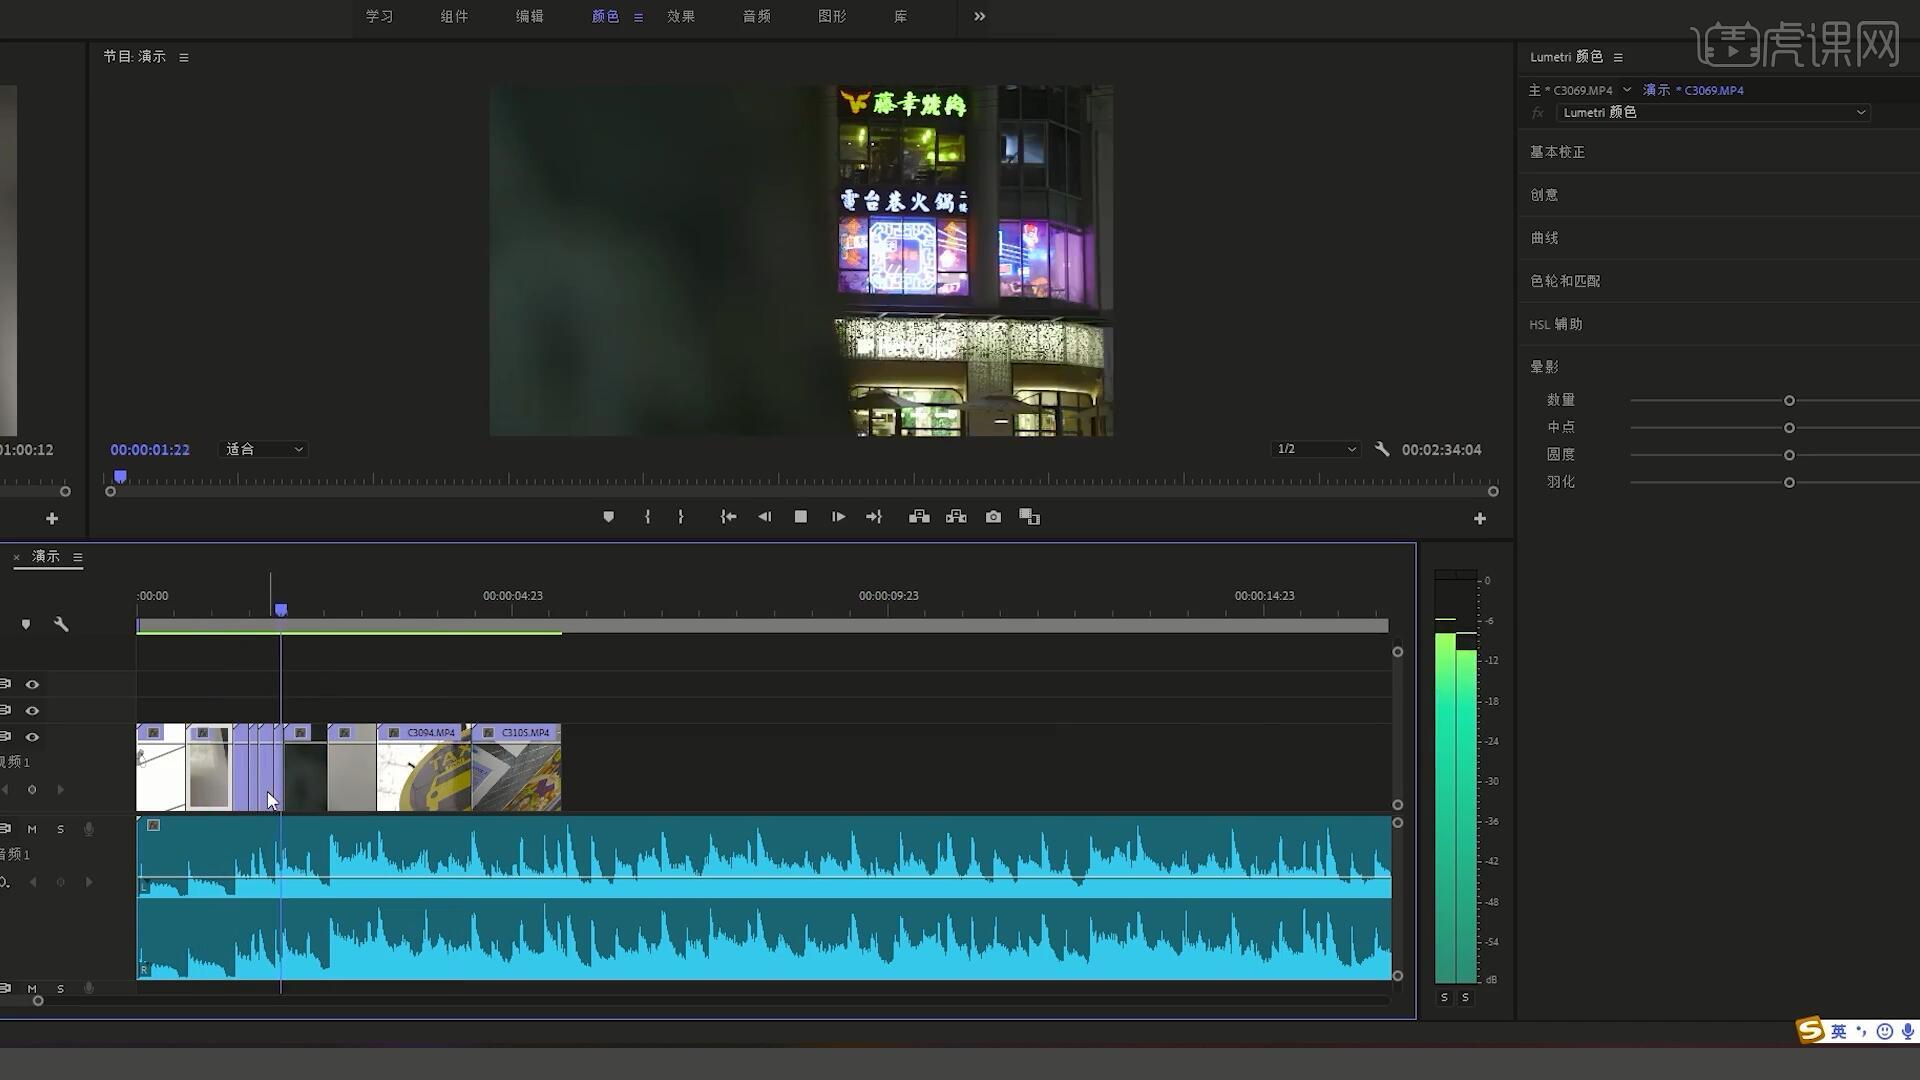This screenshot has width=1920, height=1080.
Task: Click the Sogou microphone voice input icon
Action: coord(1908,1031)
